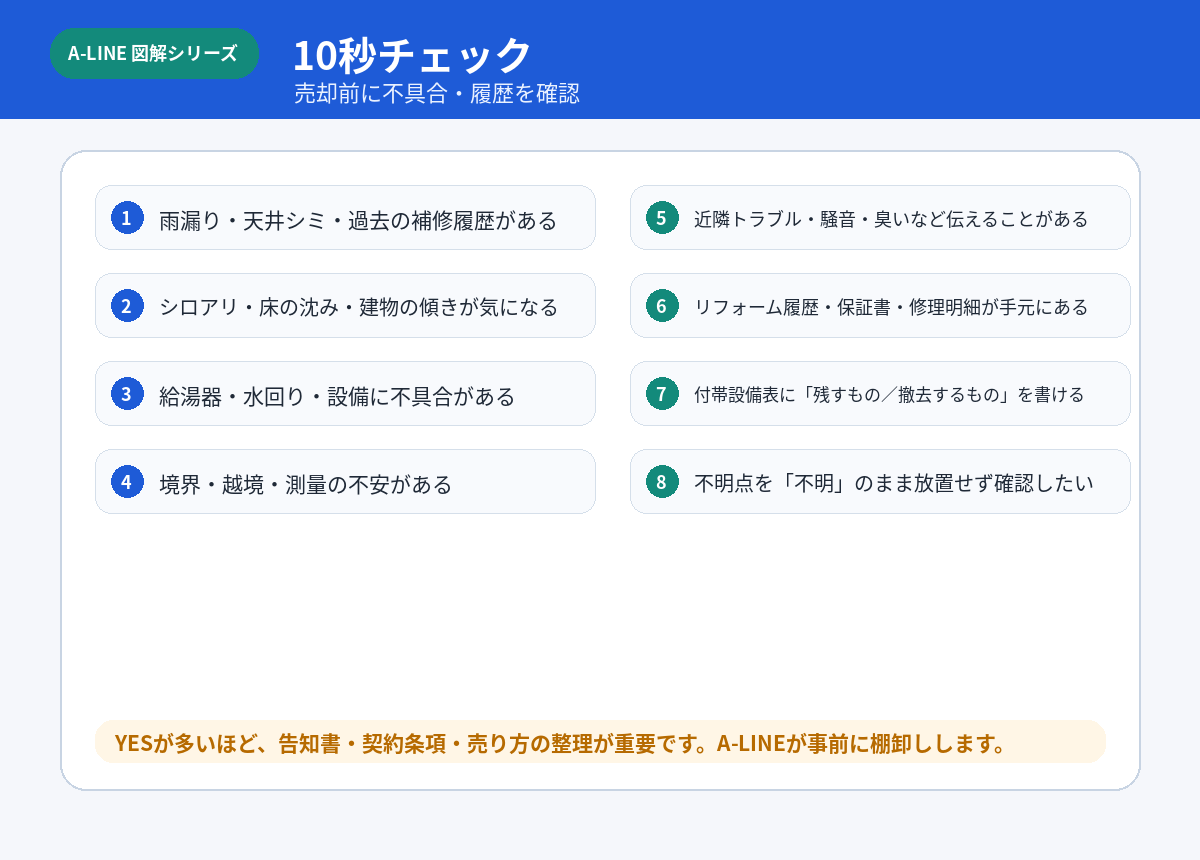
Task: Select item text シロアリ・床の沈み・建物の傾きが気になる
Action: click(x=359, y=307)
